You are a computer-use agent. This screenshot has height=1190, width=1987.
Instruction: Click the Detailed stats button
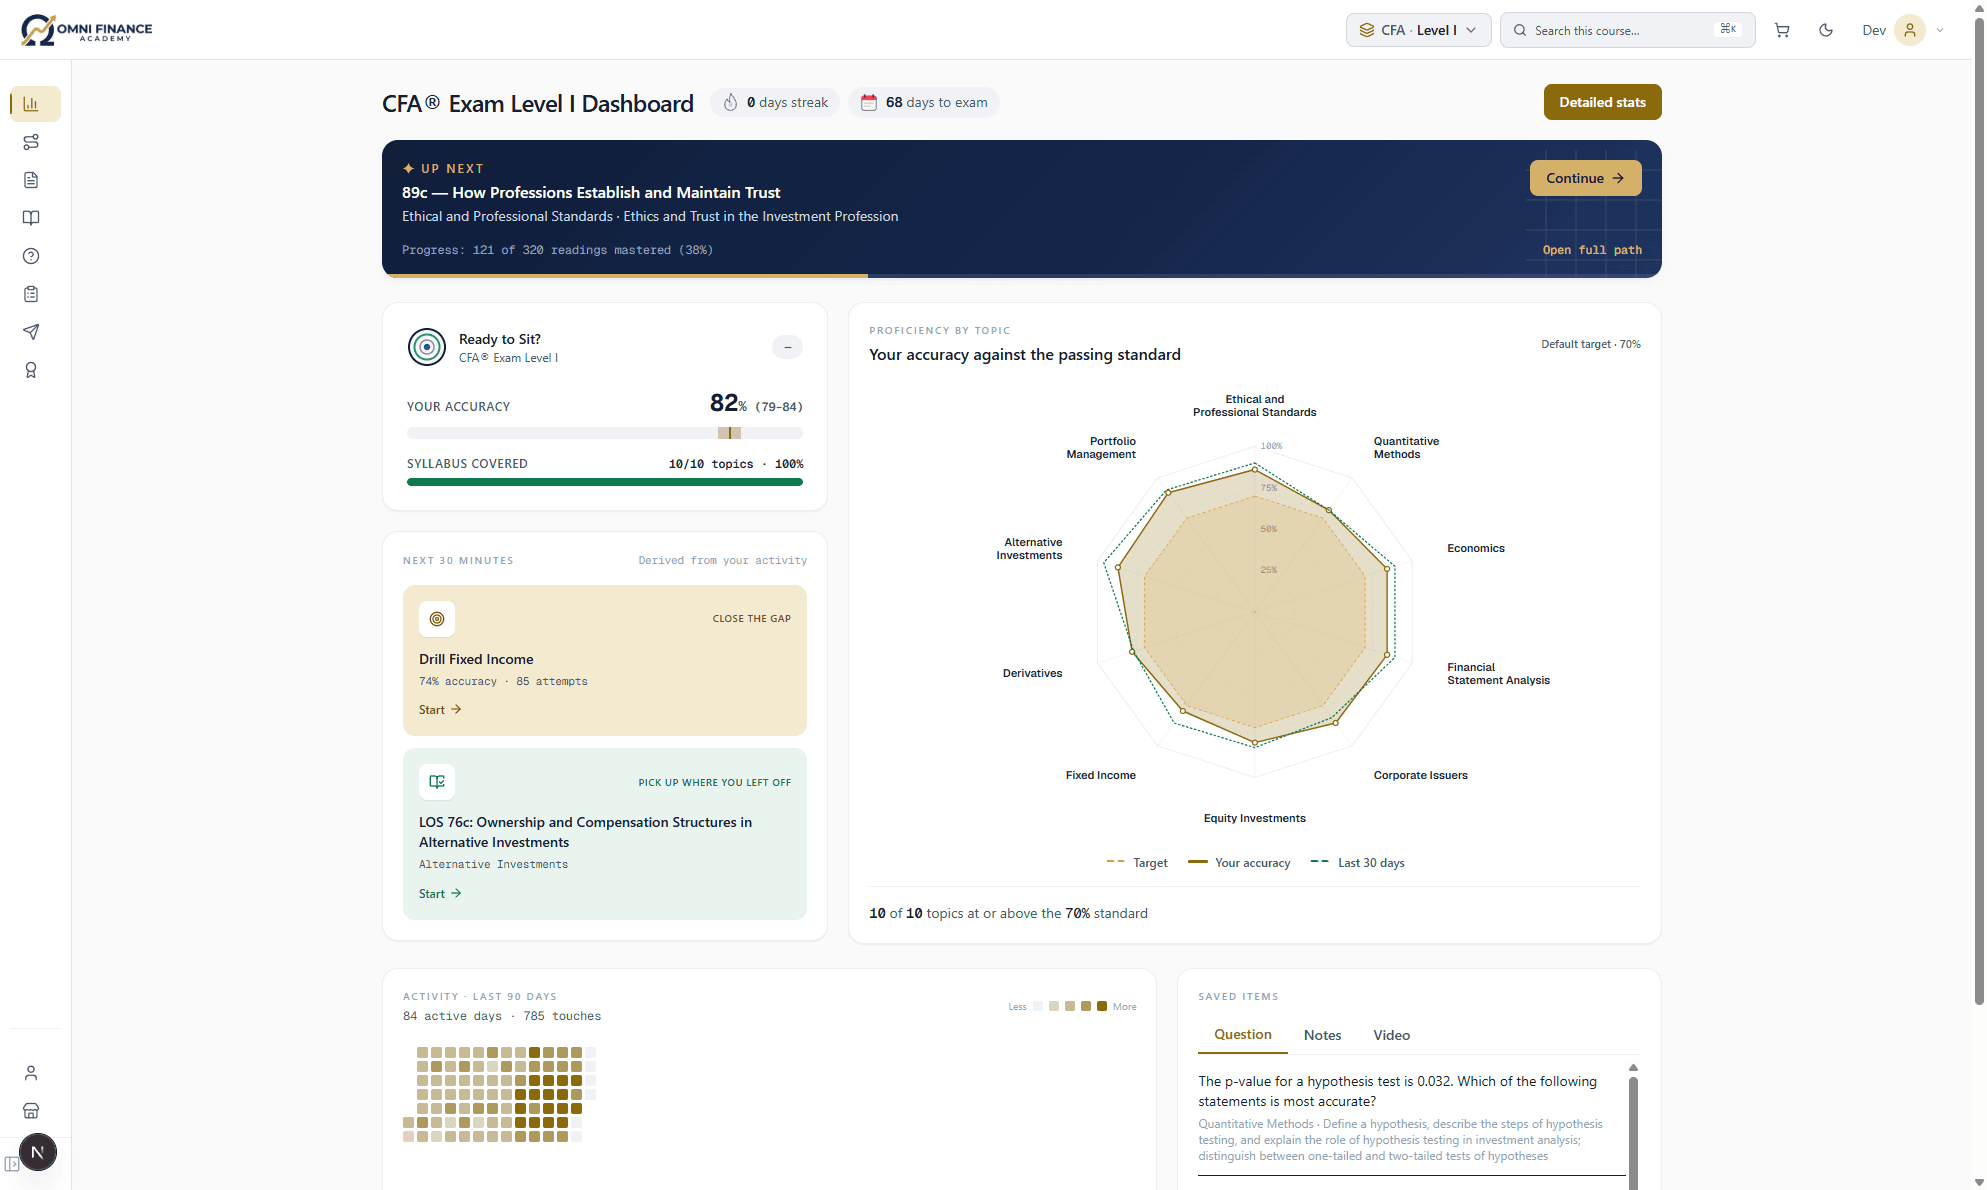pos(1602,102)
